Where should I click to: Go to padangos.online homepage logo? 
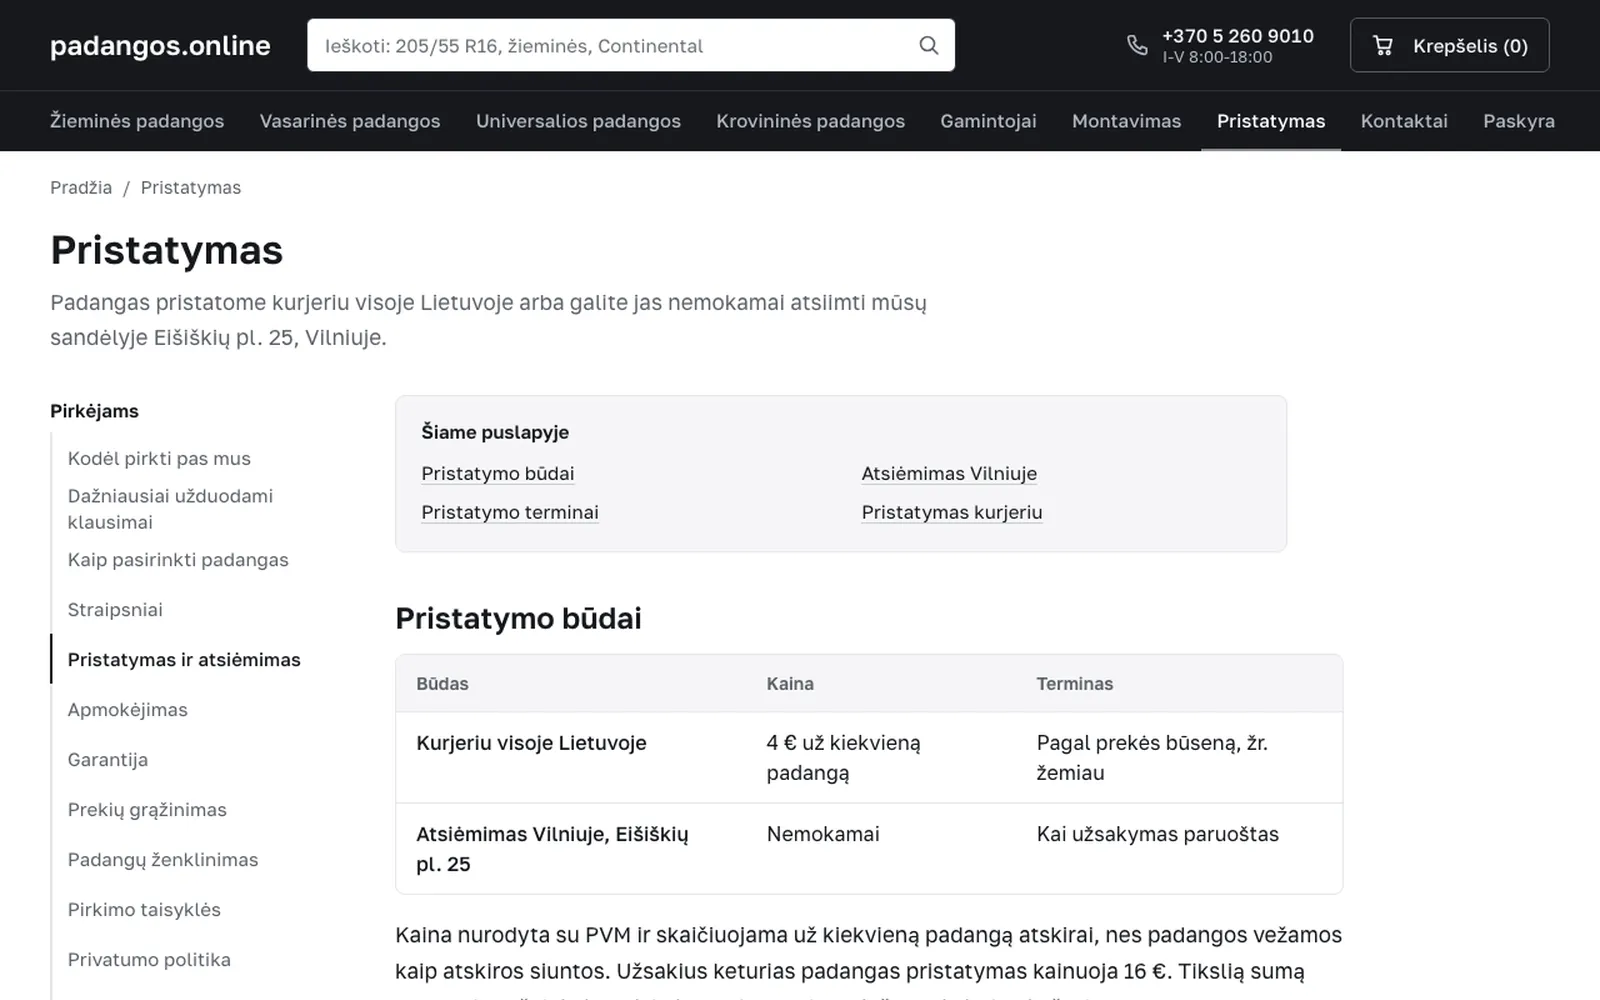(x=160, y=45)
